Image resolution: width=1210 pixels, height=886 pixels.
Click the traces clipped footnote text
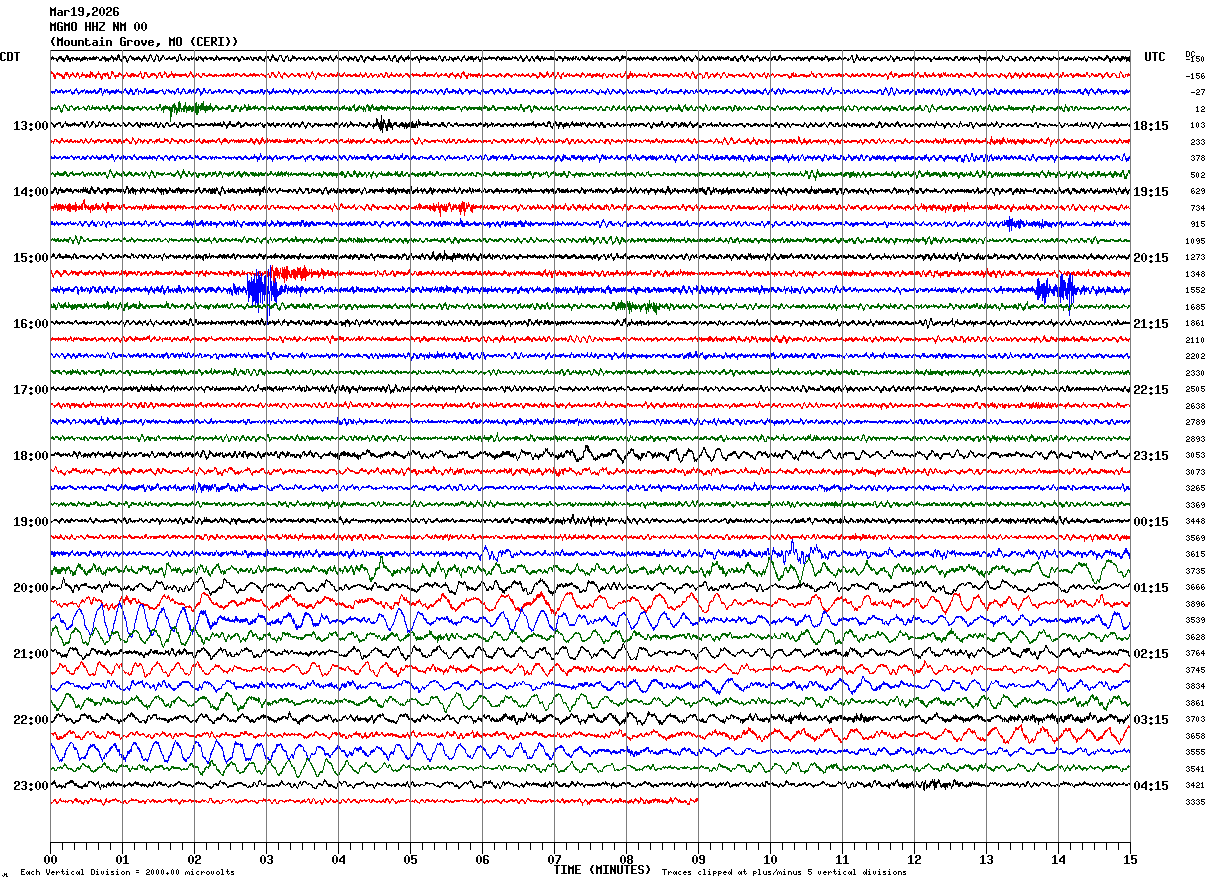[x=784, y=873]
